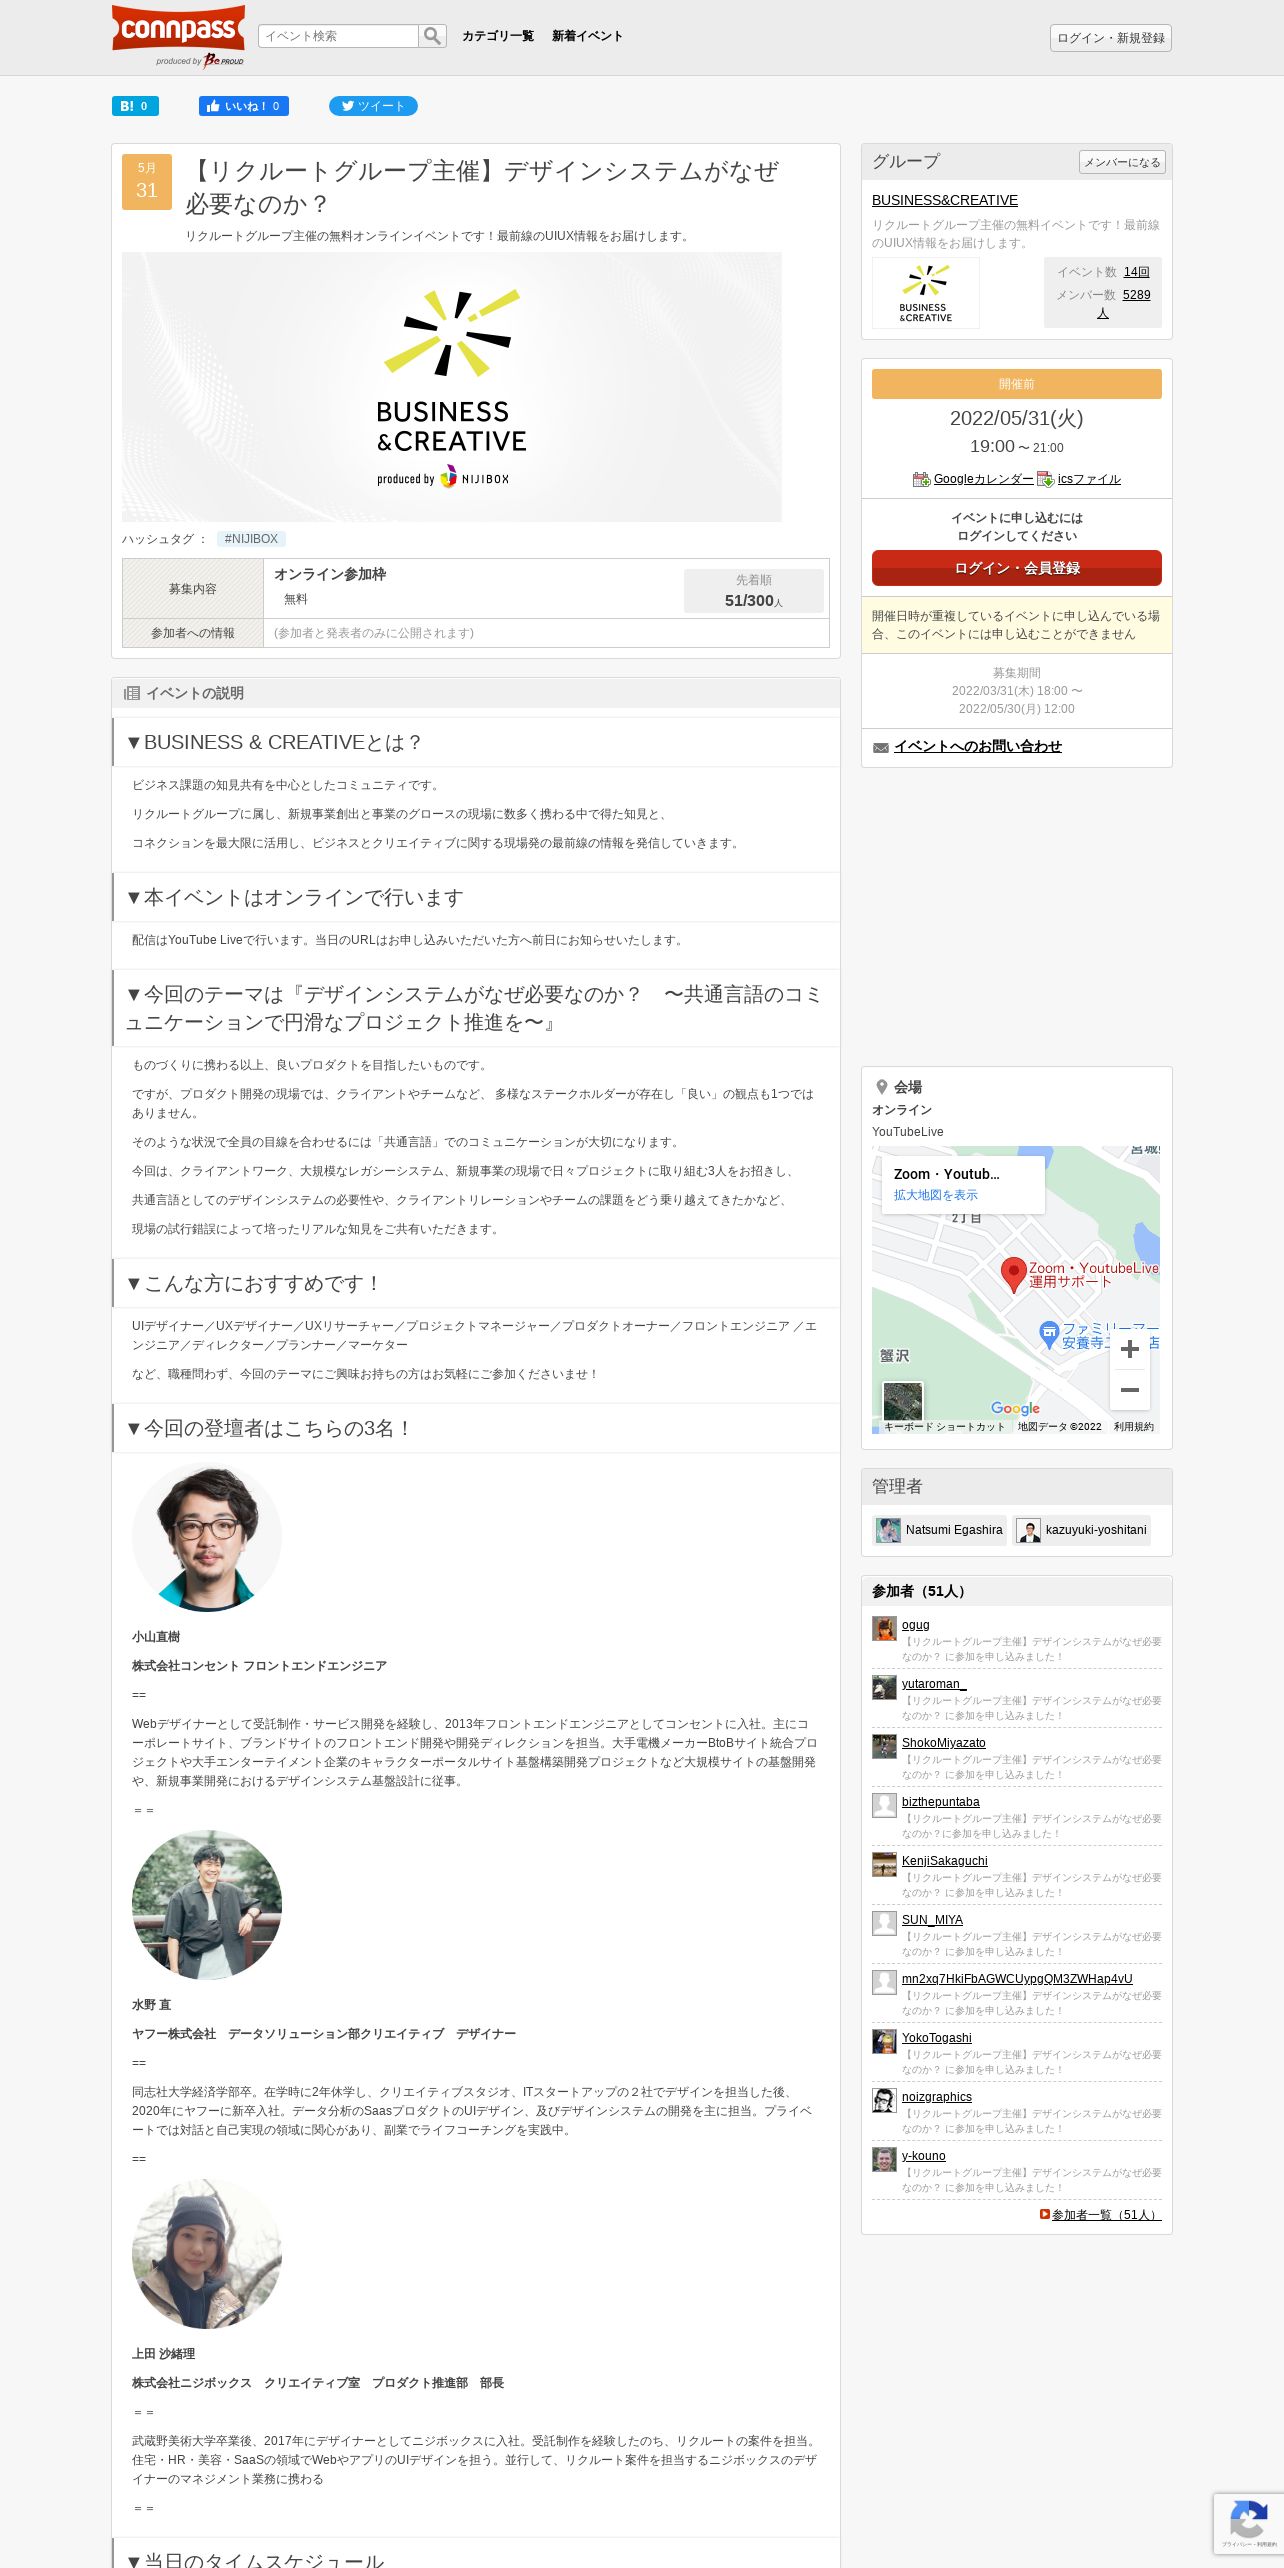Click the Googleカレンダー link
1284x2568 pixels.
(x=983, y=480)
